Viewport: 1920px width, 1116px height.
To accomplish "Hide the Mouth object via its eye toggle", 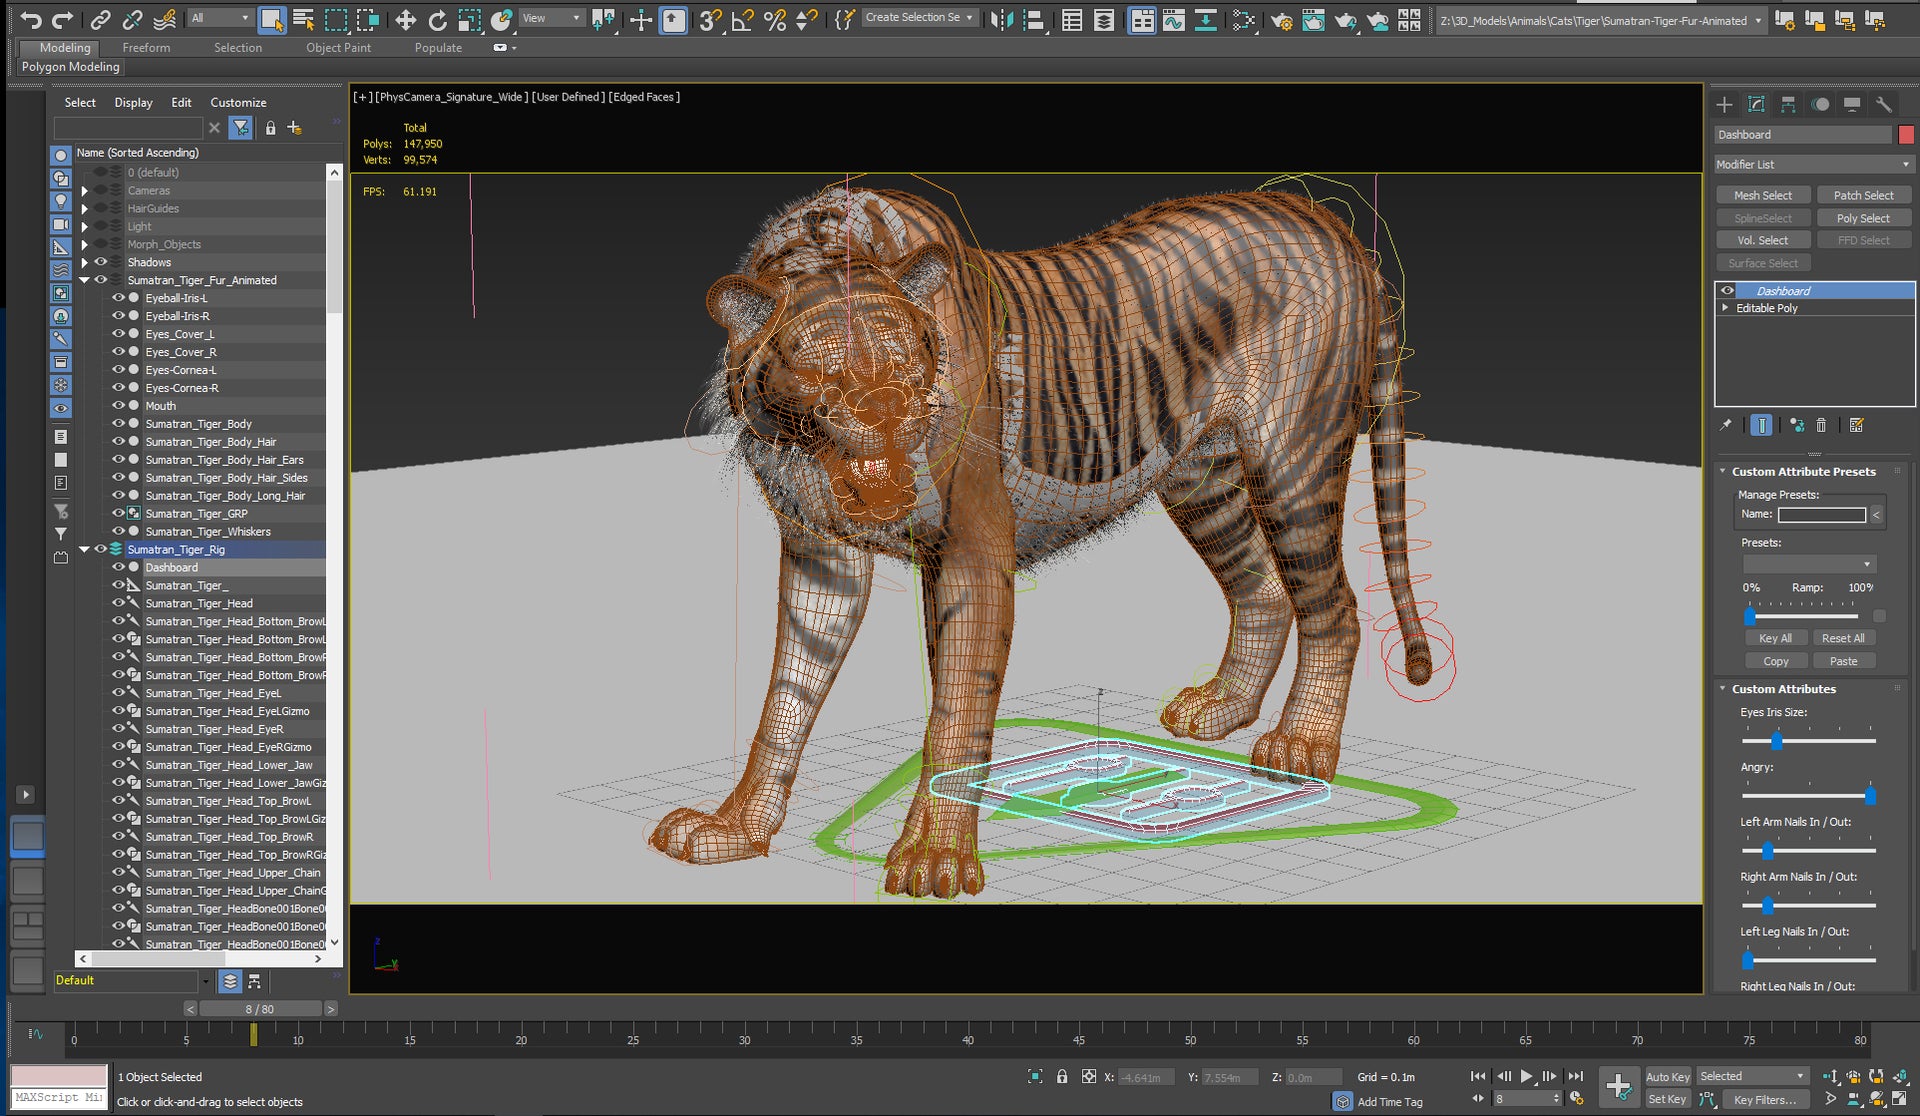I will (x=119, y=405).
